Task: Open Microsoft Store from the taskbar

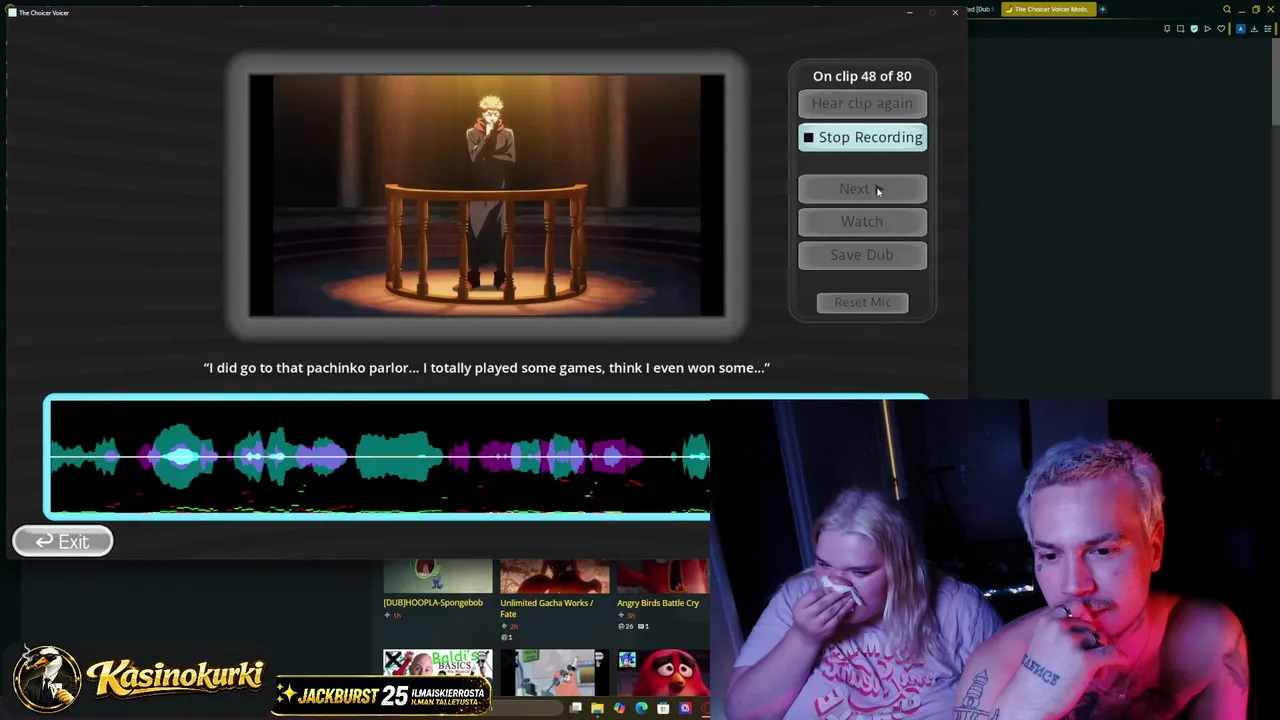Action: pos(663,709)
